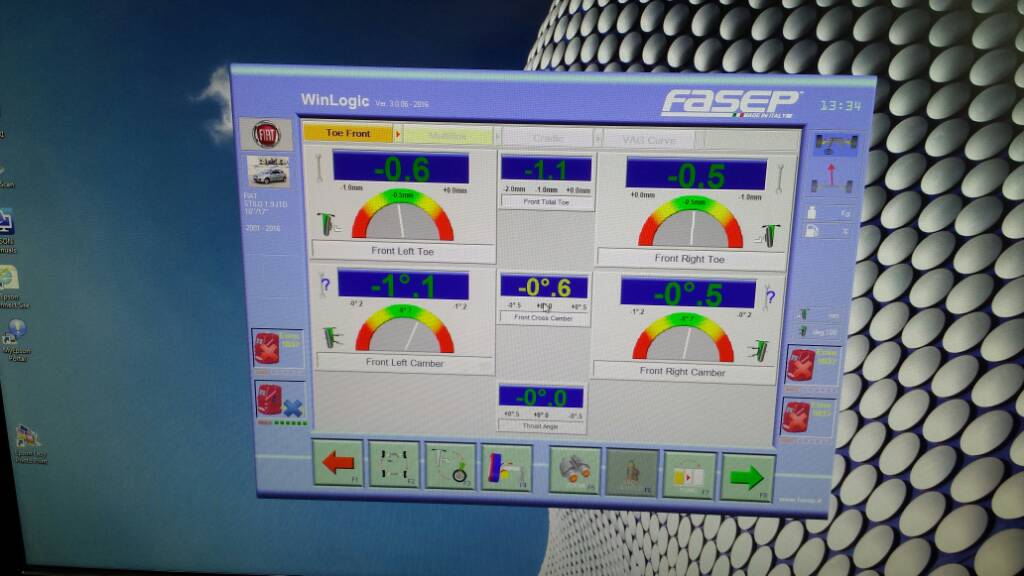Open the Fiat Stilo vehicle thumbnail
1024x576 pixels.
coord(268,172)
